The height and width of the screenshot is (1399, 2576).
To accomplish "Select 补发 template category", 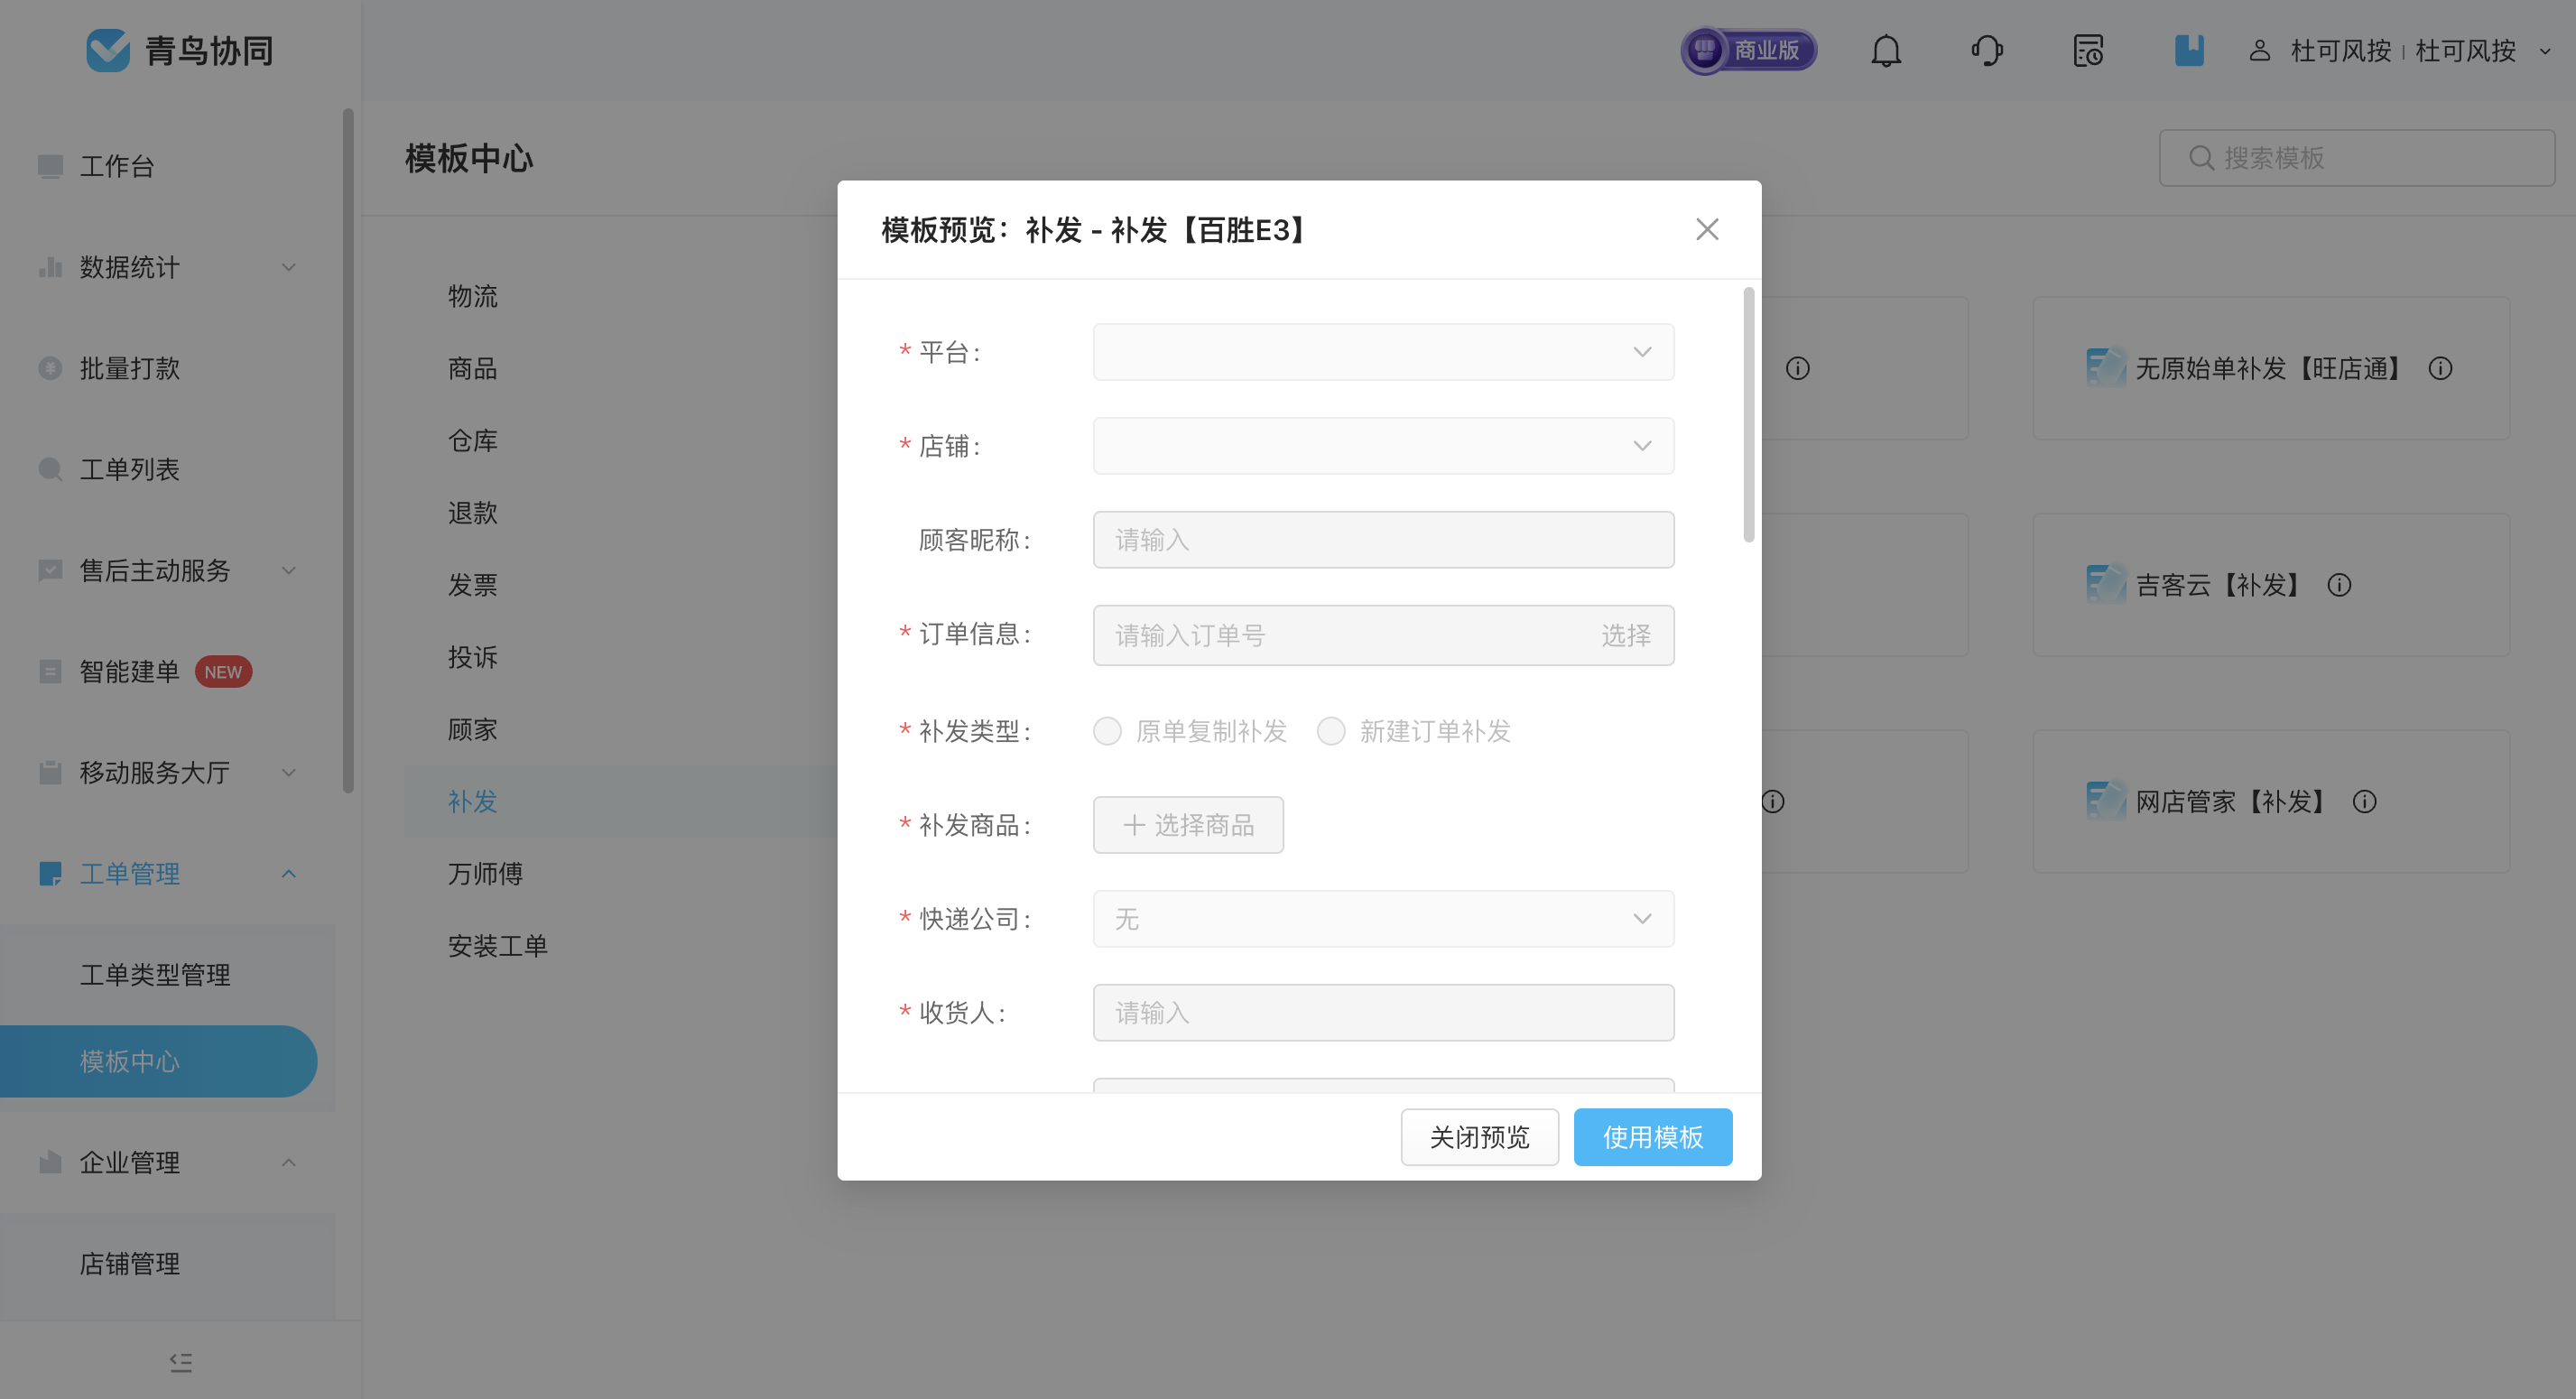I will [x=473, y=801].
